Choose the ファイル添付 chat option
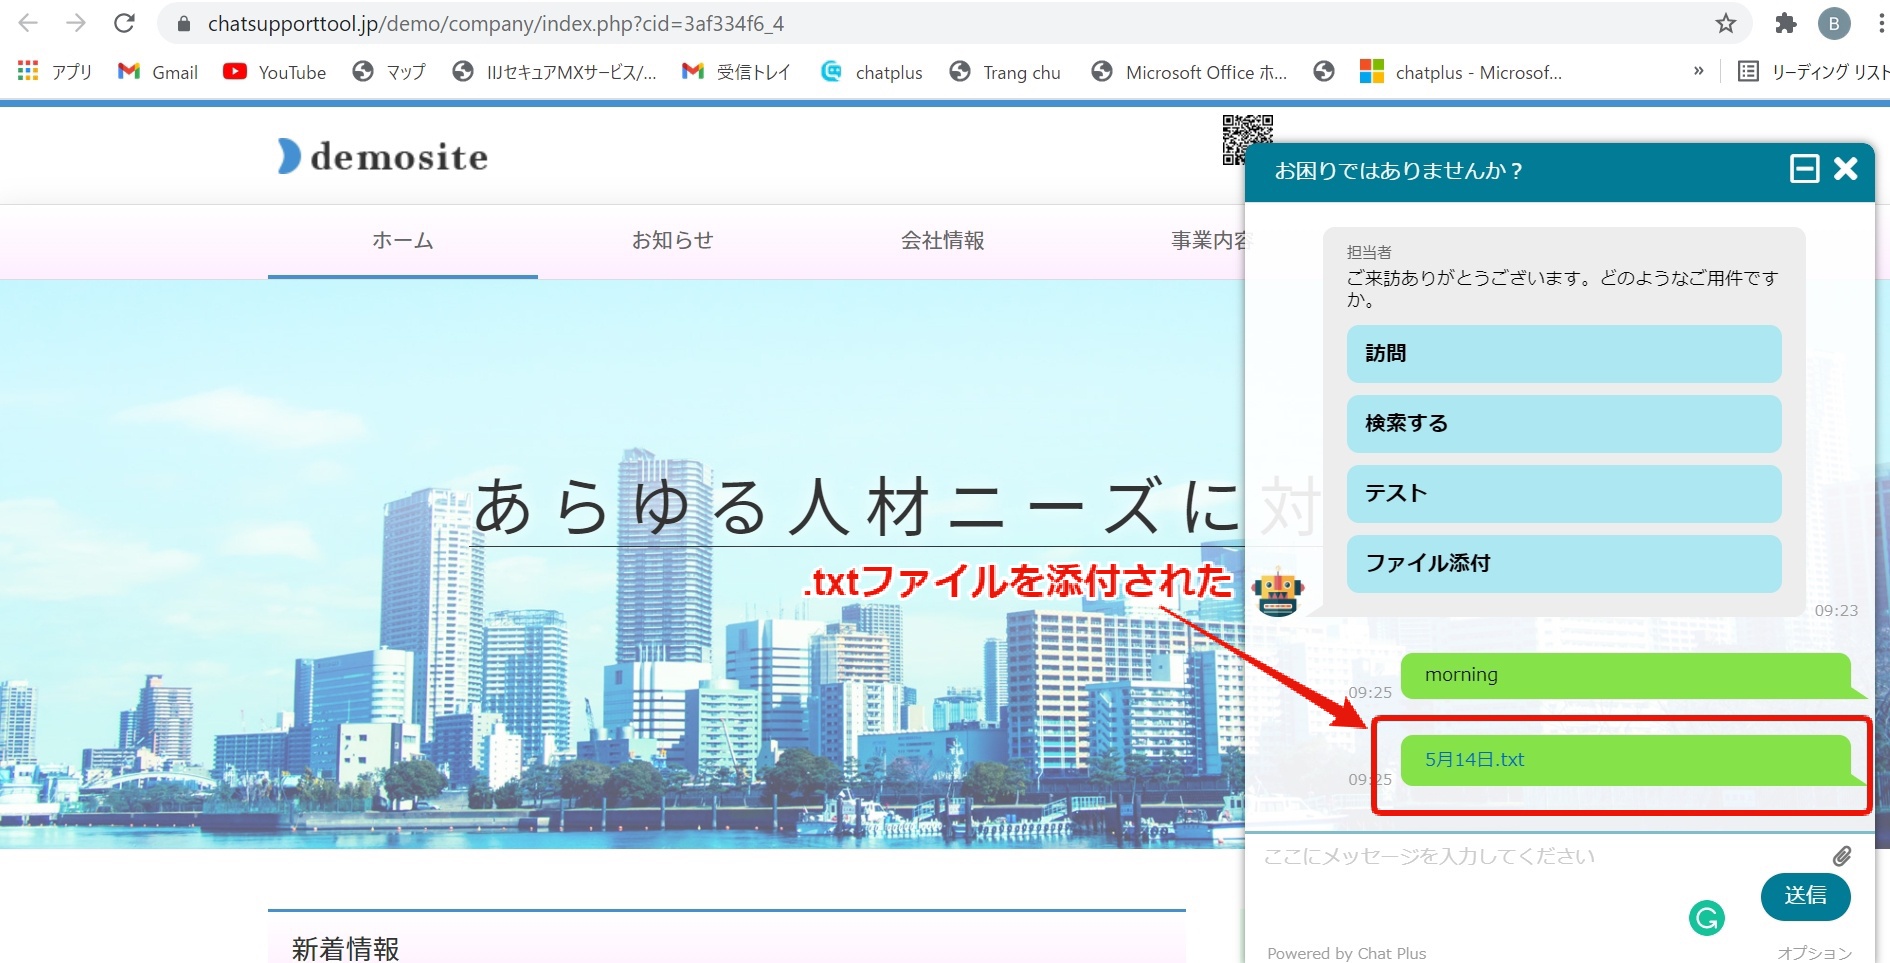1890x963 pixels. tap(1563, 564)
